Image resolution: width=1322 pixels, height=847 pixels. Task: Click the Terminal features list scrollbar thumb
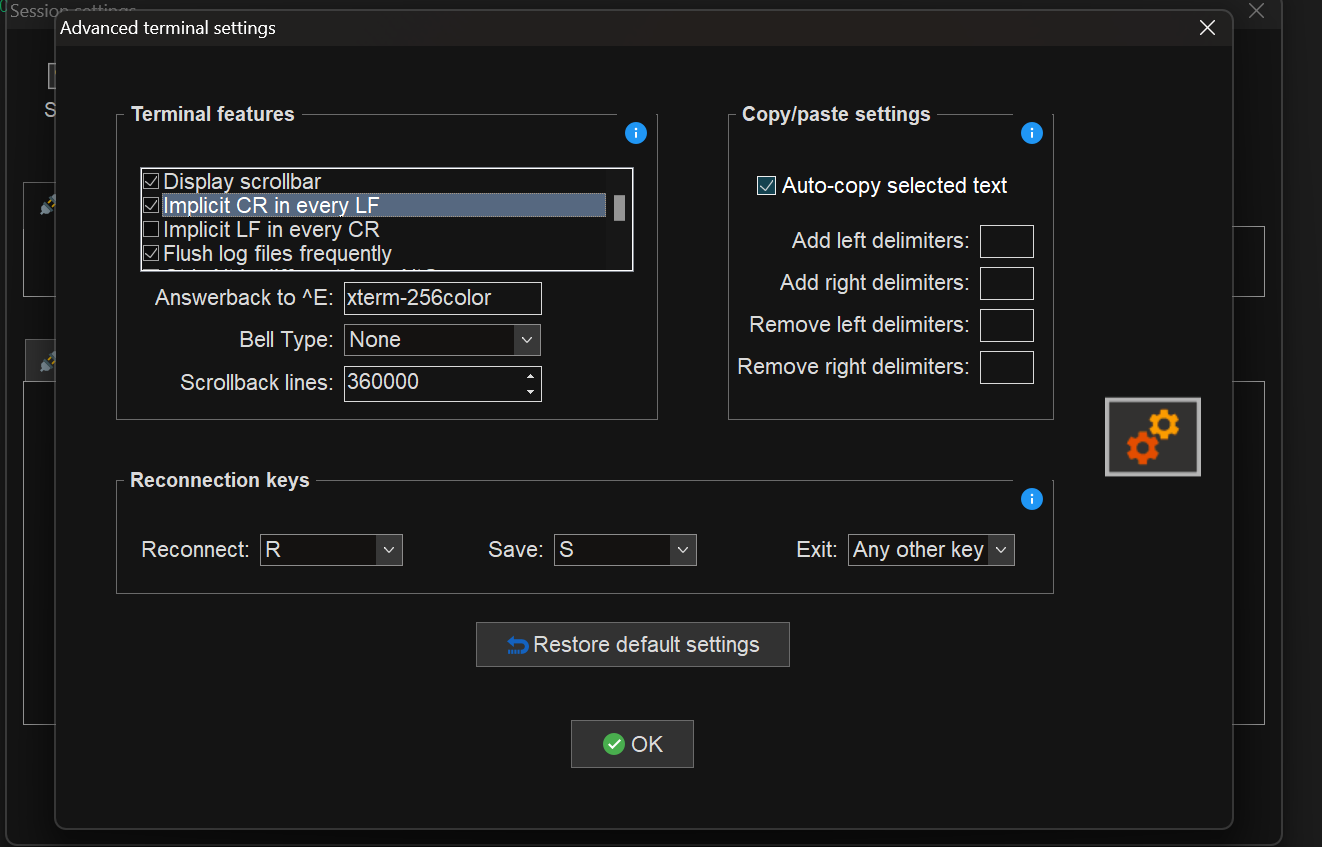(x=620, y=208)
